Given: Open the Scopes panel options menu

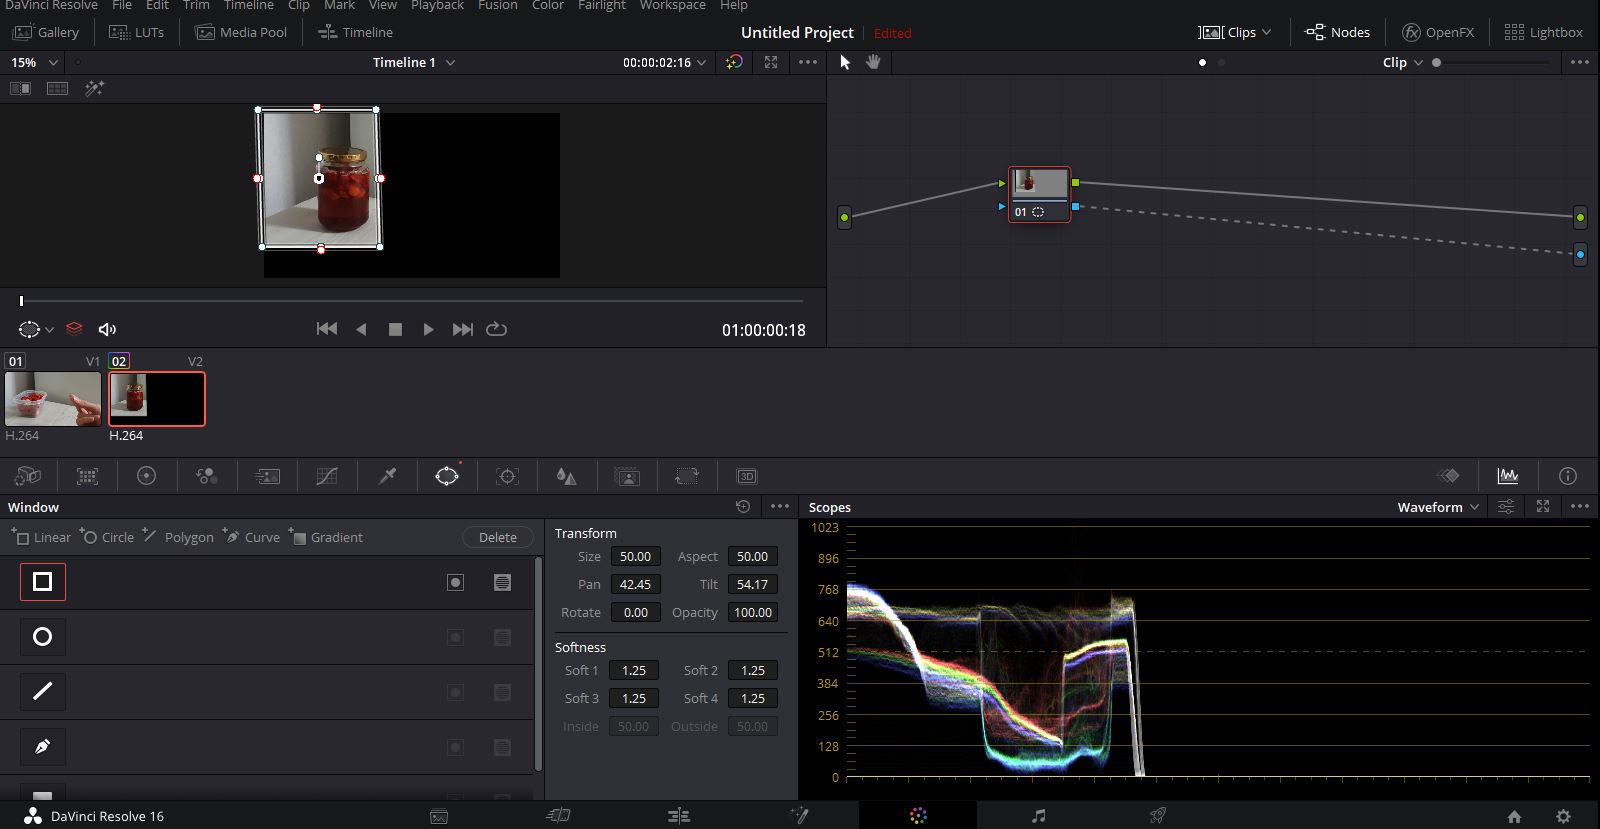Looking at the screenshot, I should pos(1580,507).
